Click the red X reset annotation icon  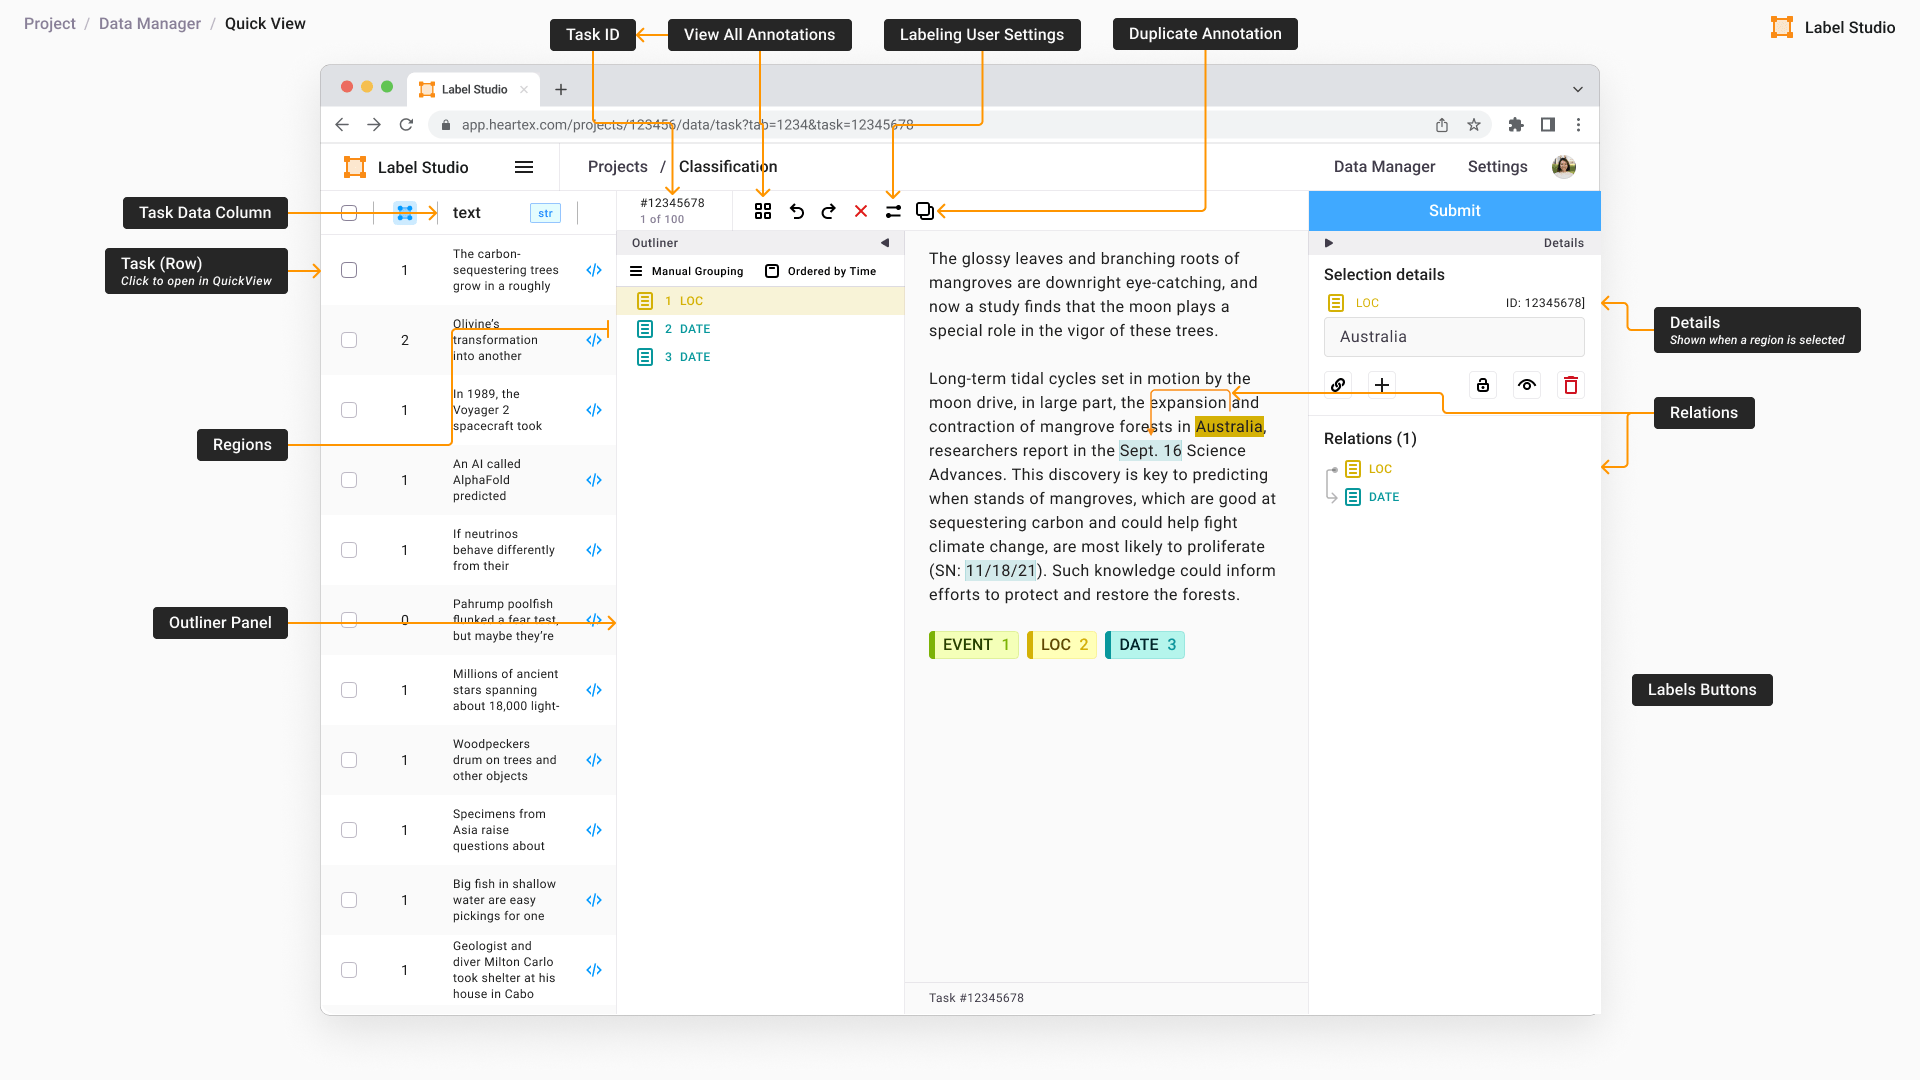pyautogui.click(x=860, y=211)
